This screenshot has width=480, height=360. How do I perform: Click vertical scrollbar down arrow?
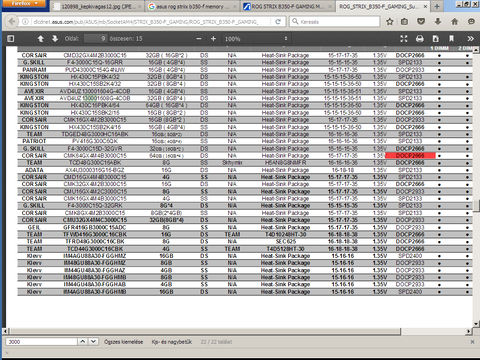(476, 324)
